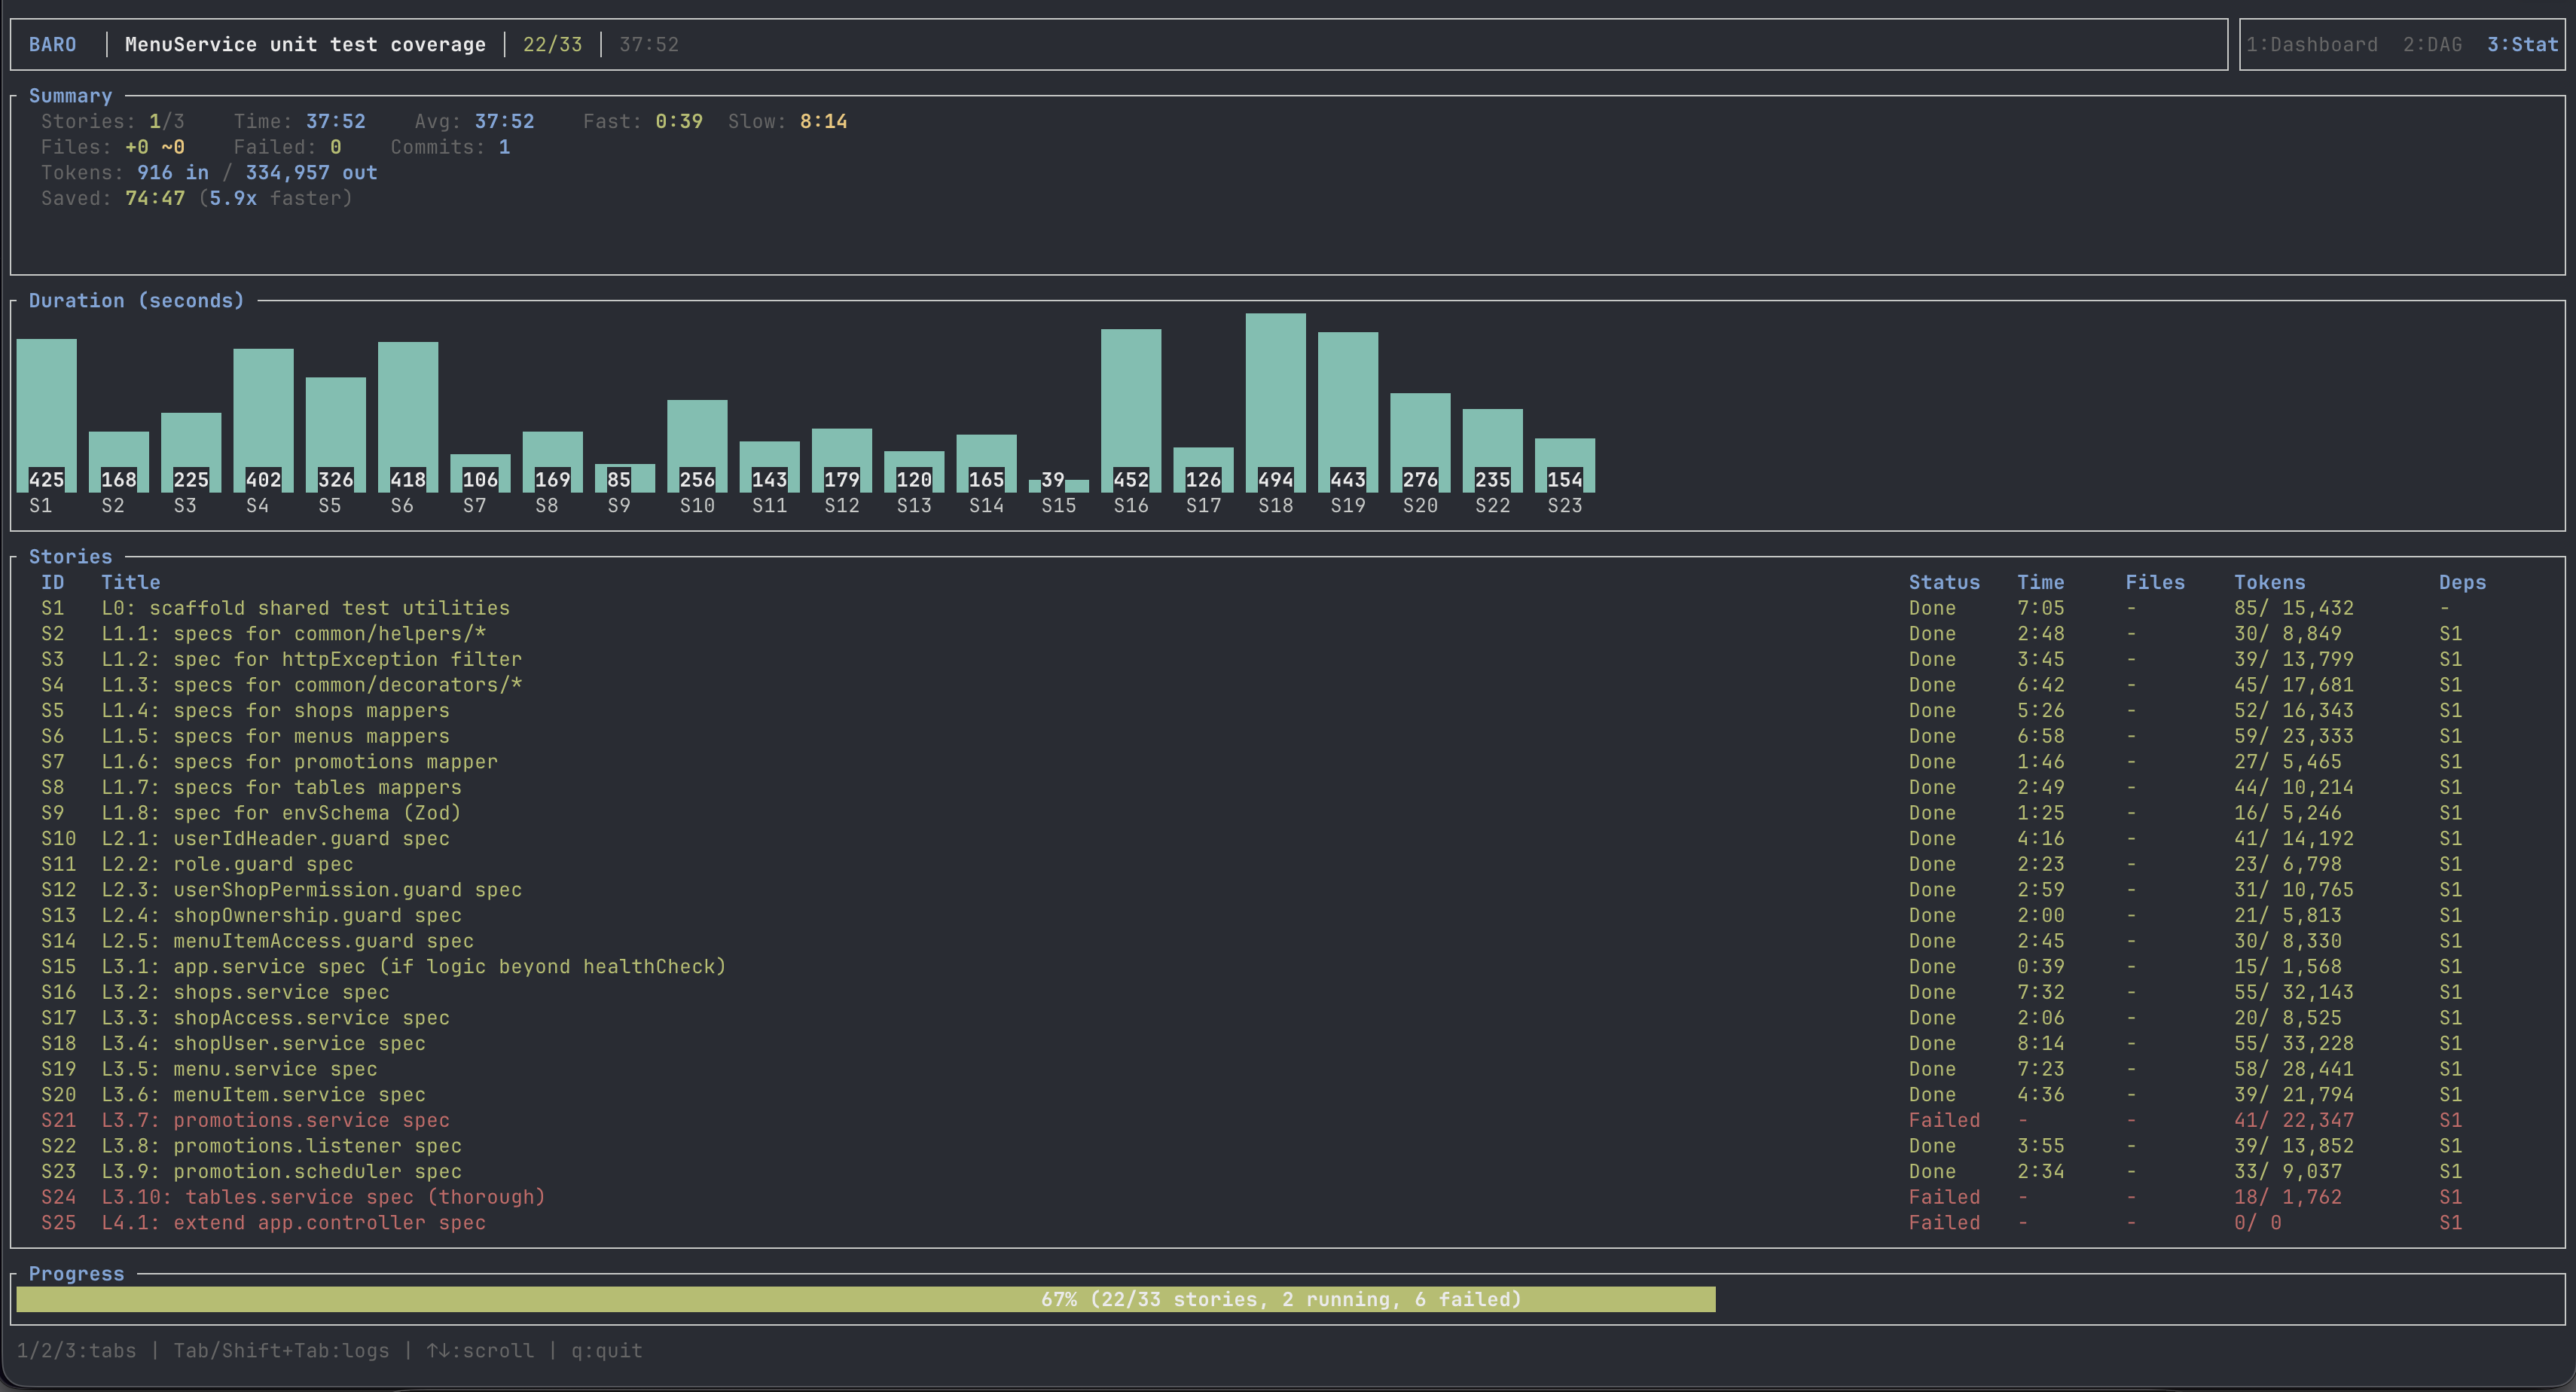2576x1392 pixels.
Task: Open the 2:DAG tab
Action: click(2432, 45)
